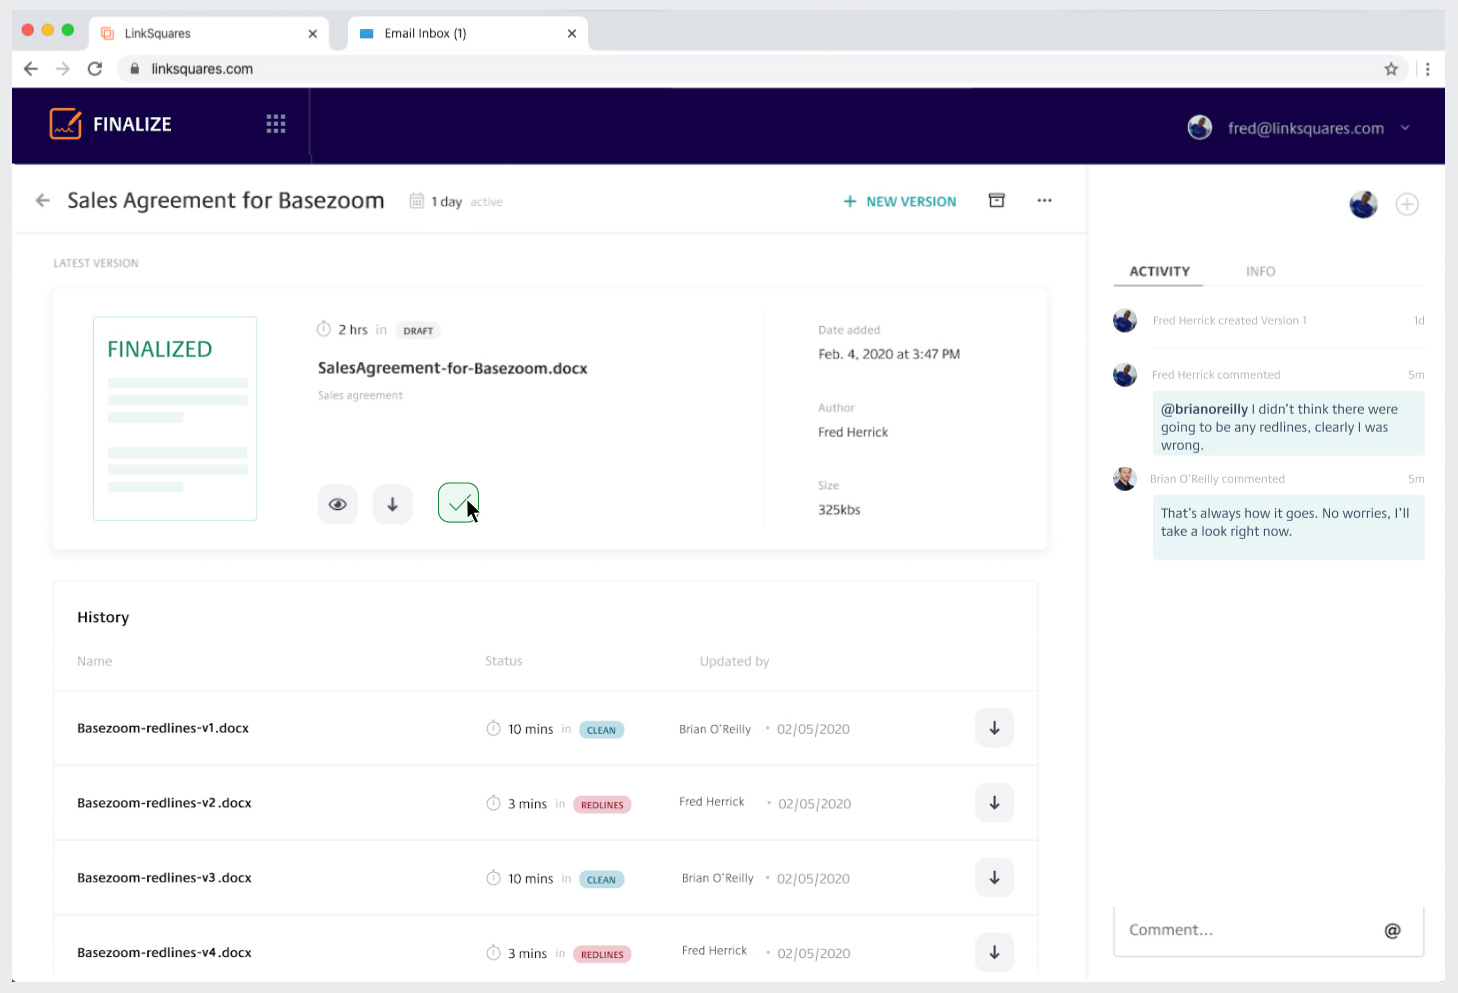Switch to the Email Inbox browser tab
This screenshot has width=1458, height=993.
tap(468, 33)
